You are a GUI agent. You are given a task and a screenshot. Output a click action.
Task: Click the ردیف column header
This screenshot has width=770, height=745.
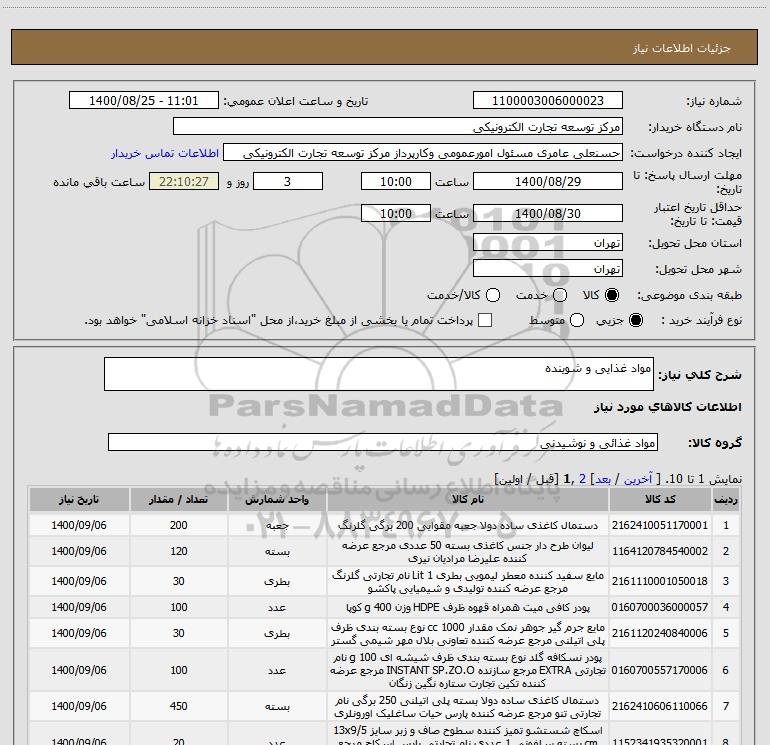click(x=726, y=499)
